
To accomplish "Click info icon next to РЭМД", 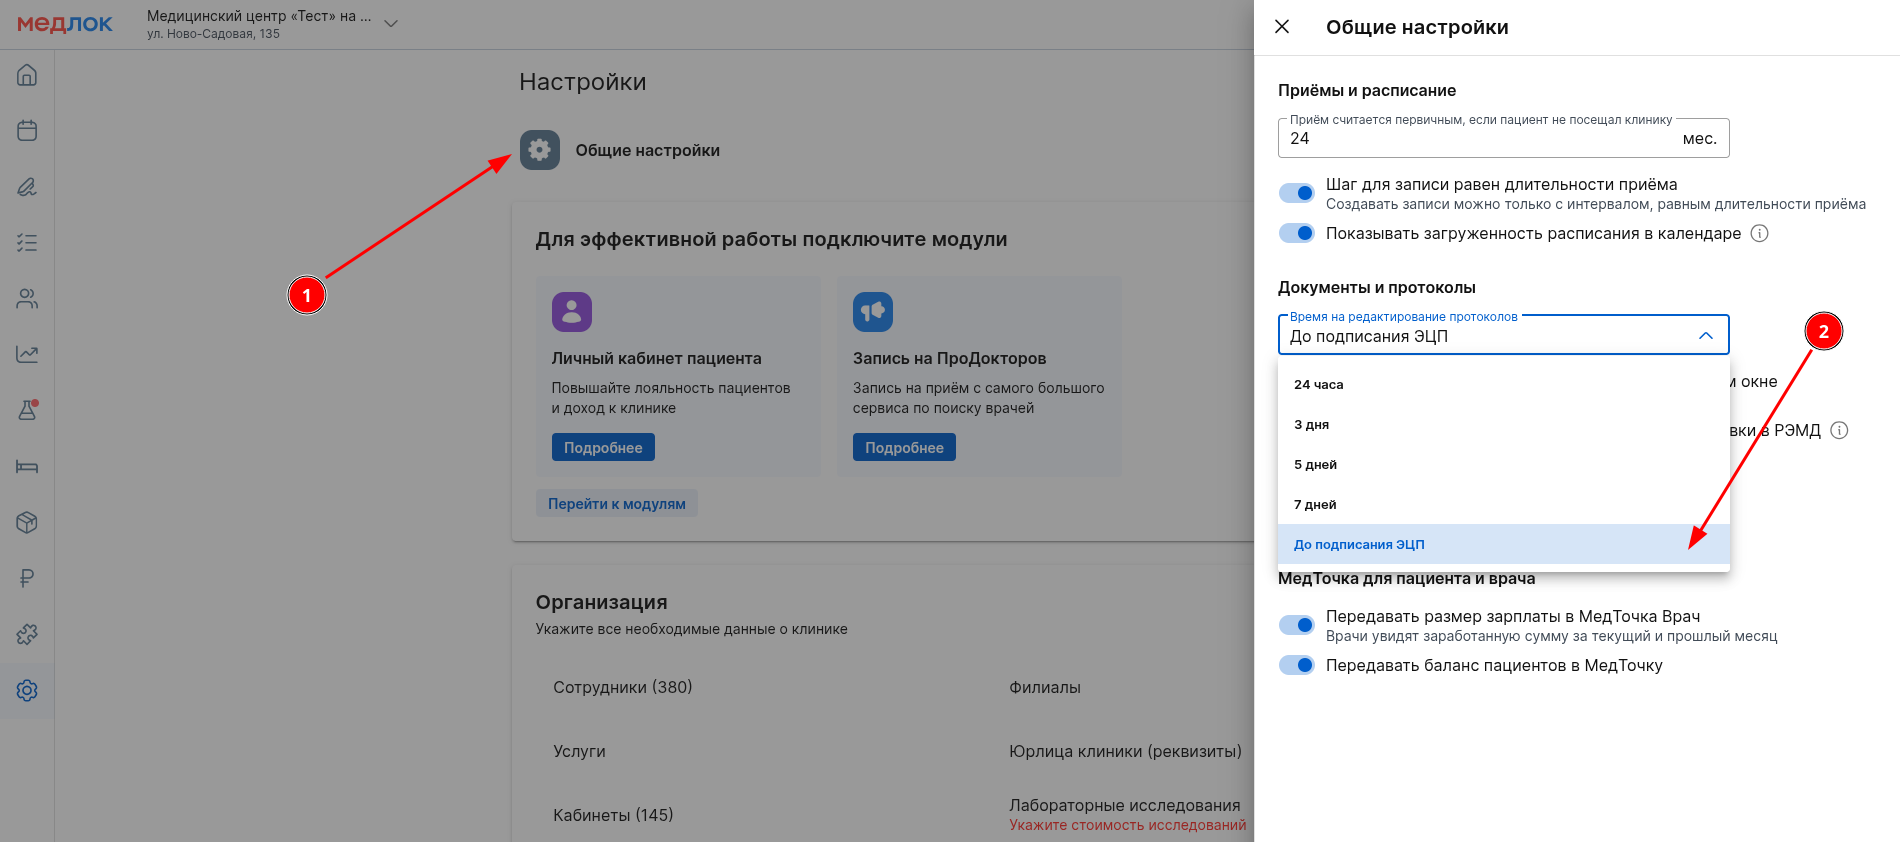I will pyautogui.click(x=1839, y=430).
